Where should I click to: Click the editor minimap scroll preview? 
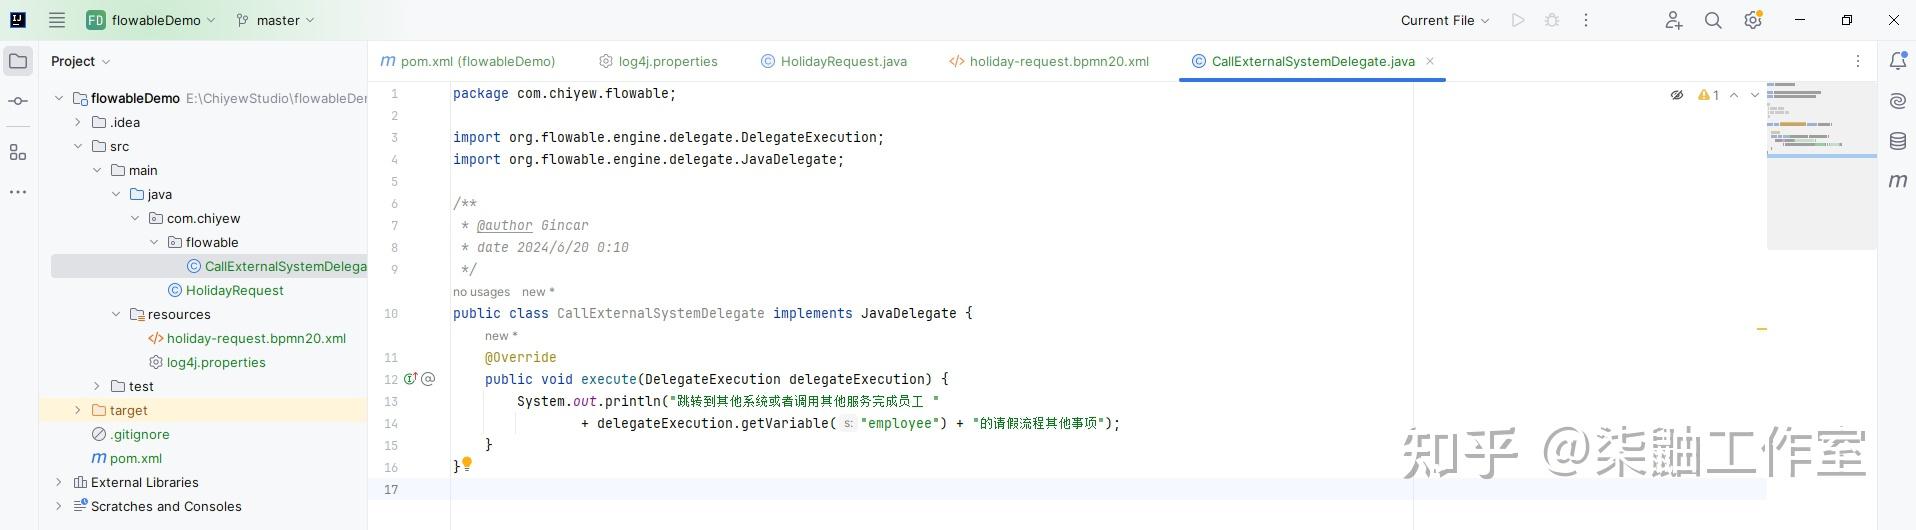pos(1821,165)
